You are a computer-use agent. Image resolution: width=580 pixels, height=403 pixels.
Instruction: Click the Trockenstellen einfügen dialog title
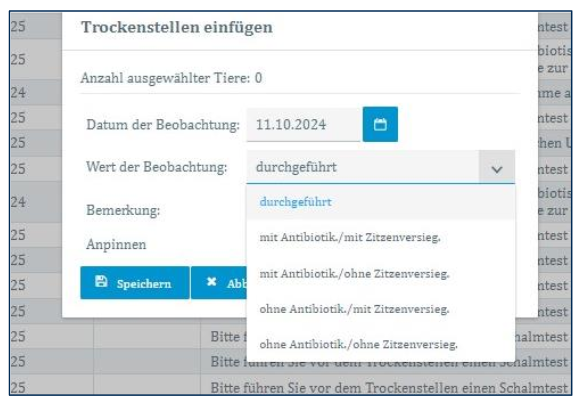177,27
